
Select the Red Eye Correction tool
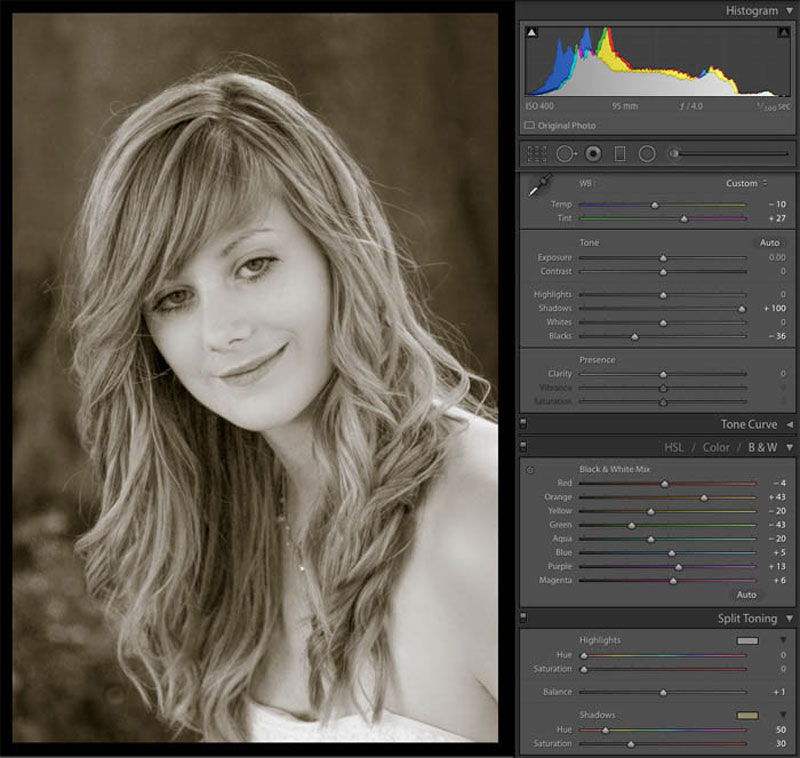click(593, 154)
